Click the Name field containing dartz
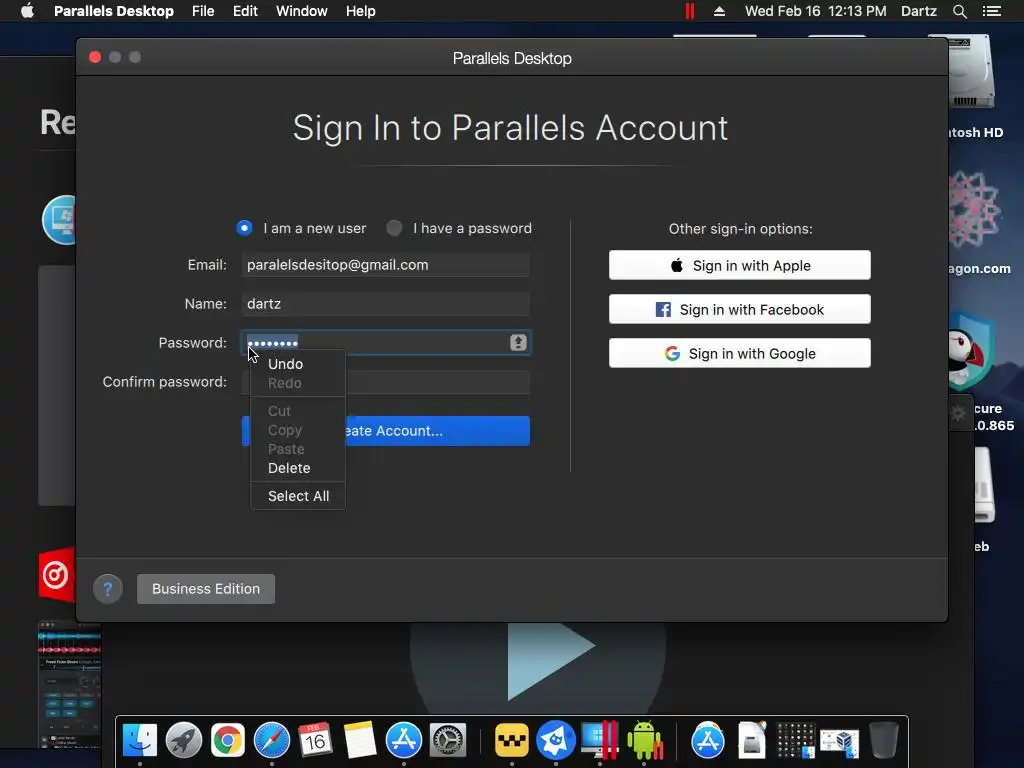 [385, 304]
